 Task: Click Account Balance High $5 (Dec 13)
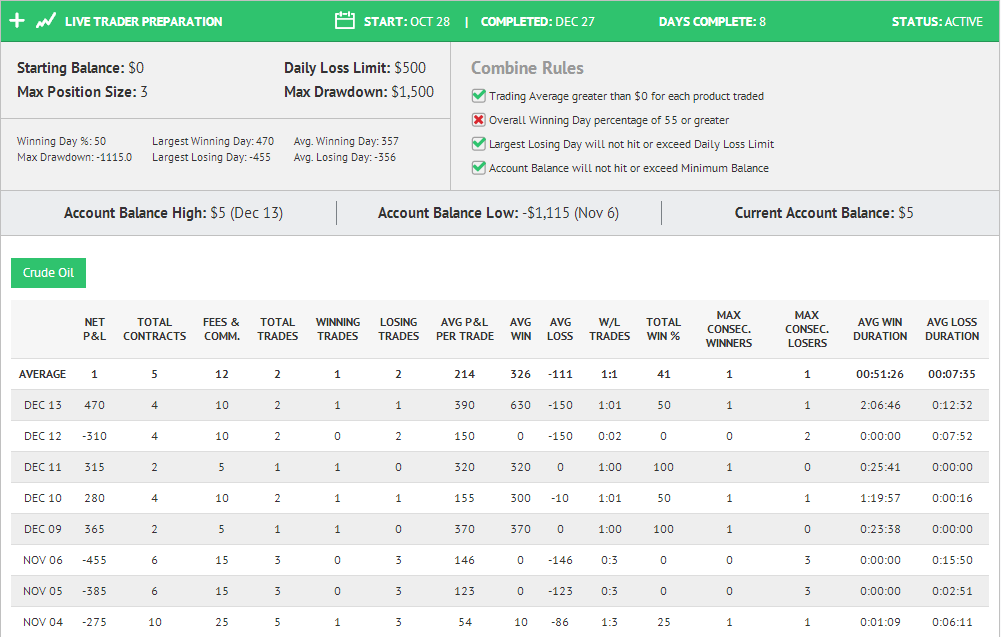click(x=173, y=213)
